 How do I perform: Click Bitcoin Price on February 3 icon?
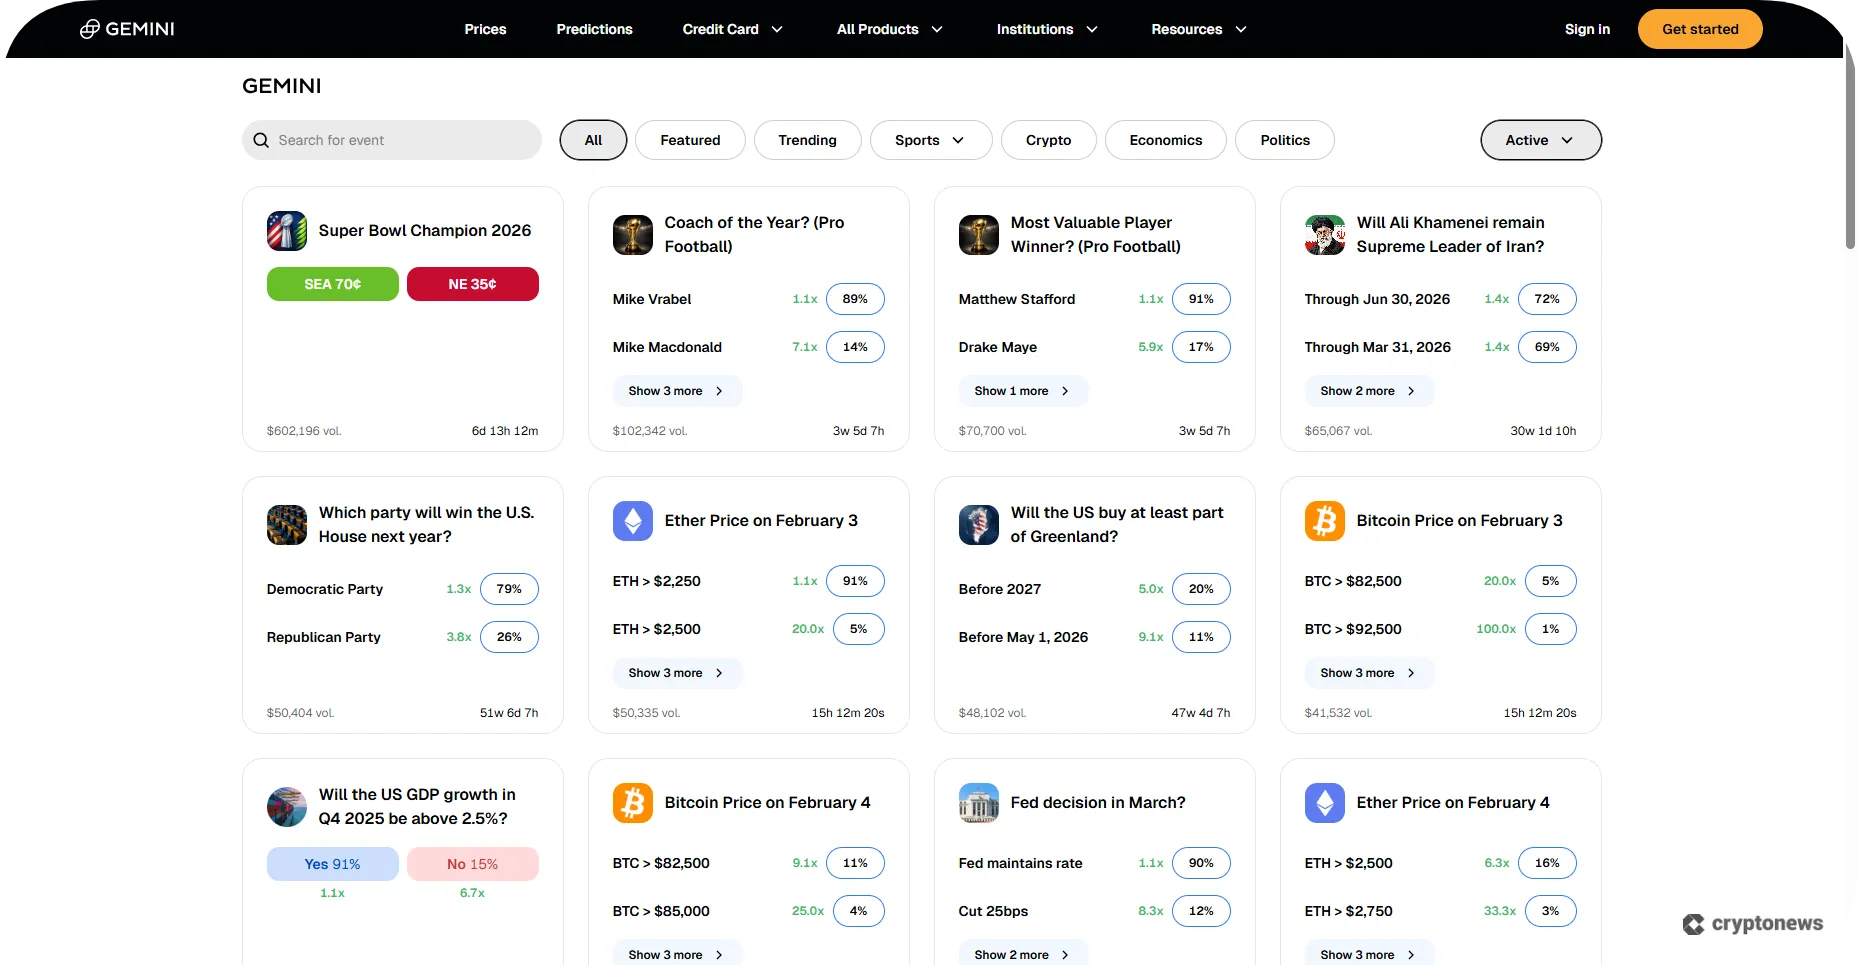click(1325, 521)
